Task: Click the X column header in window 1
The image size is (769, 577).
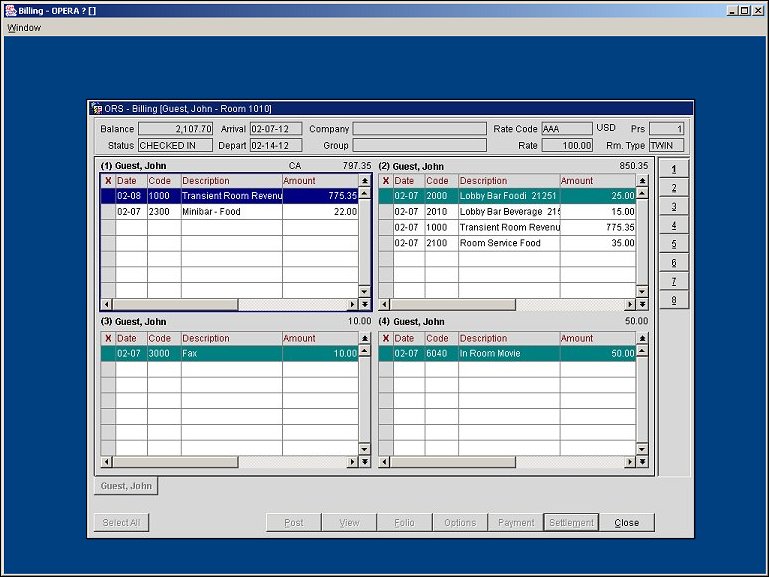Action: coord(108,181)
